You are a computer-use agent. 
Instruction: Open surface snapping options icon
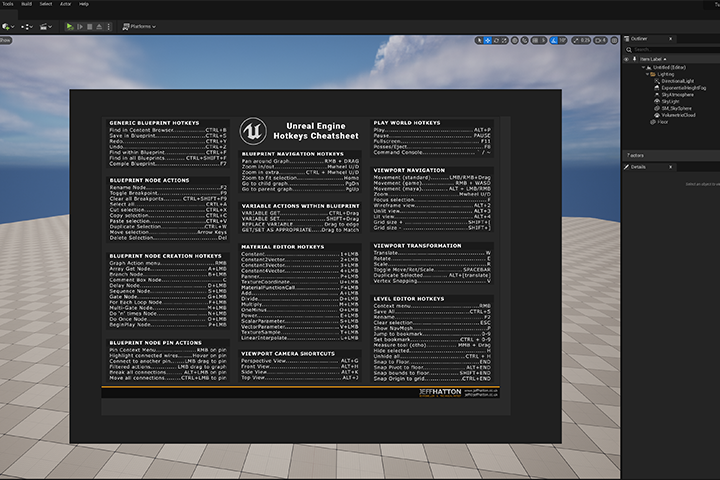coord(525,40)
